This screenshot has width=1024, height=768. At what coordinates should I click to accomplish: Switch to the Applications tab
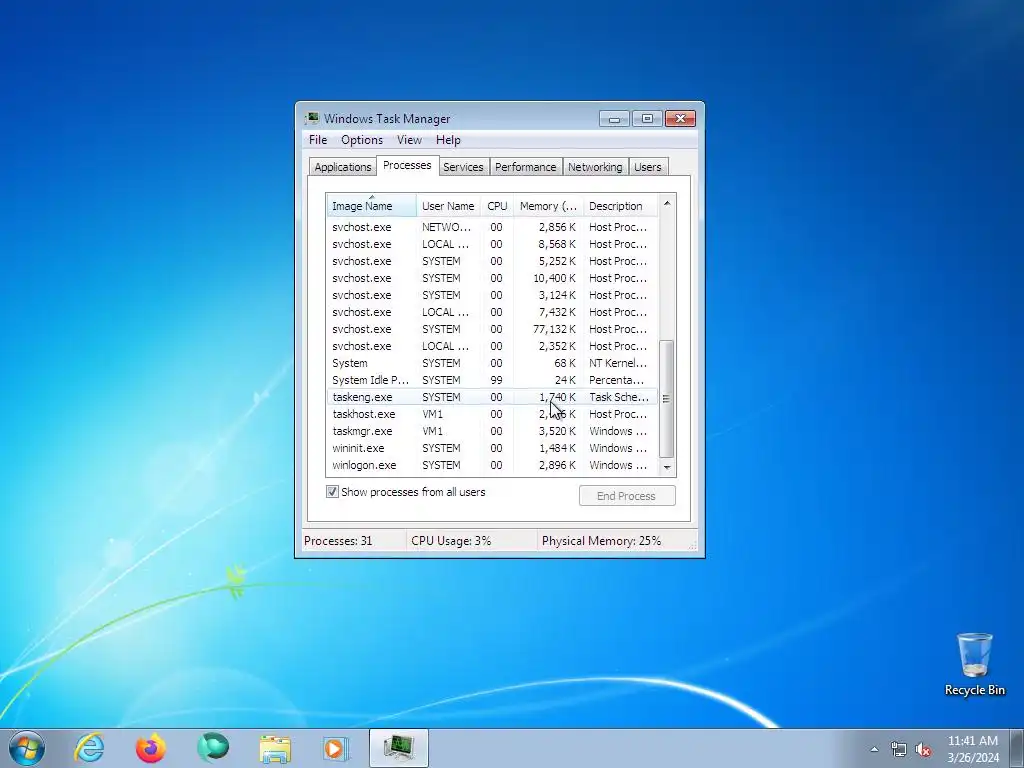pos(342,167)
